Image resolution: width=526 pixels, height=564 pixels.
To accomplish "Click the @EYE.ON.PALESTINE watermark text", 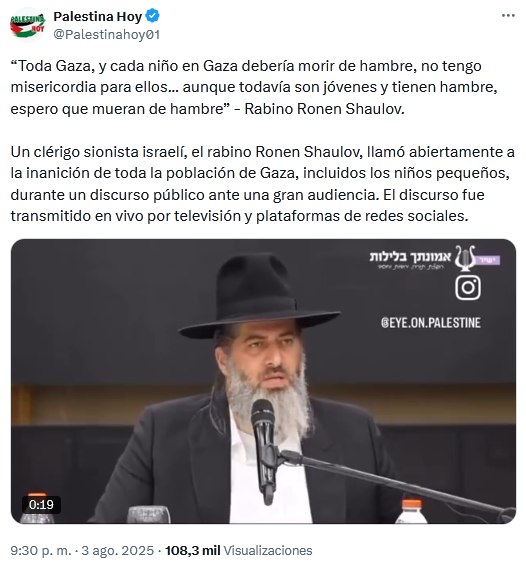I will tap(431, 323).
